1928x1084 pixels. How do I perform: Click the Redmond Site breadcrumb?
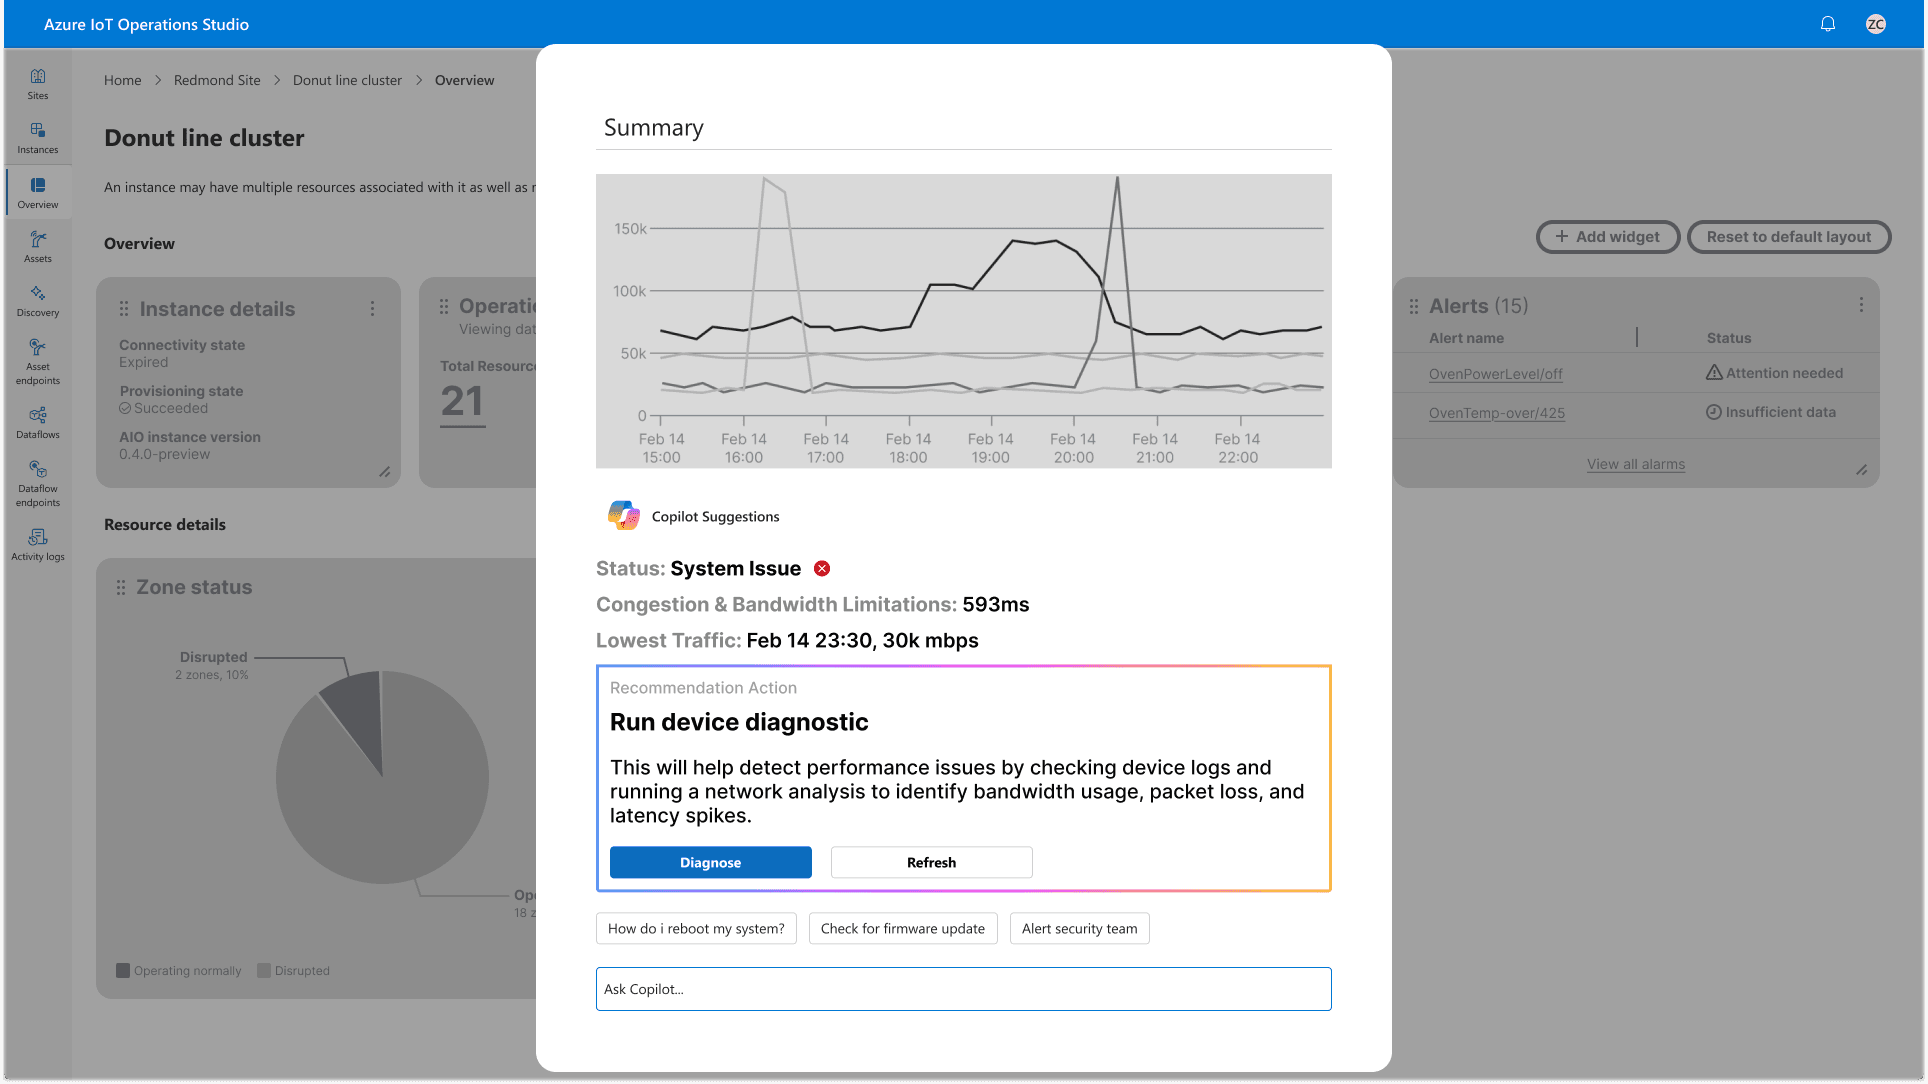pyautogui.click(x=217, y=80)
